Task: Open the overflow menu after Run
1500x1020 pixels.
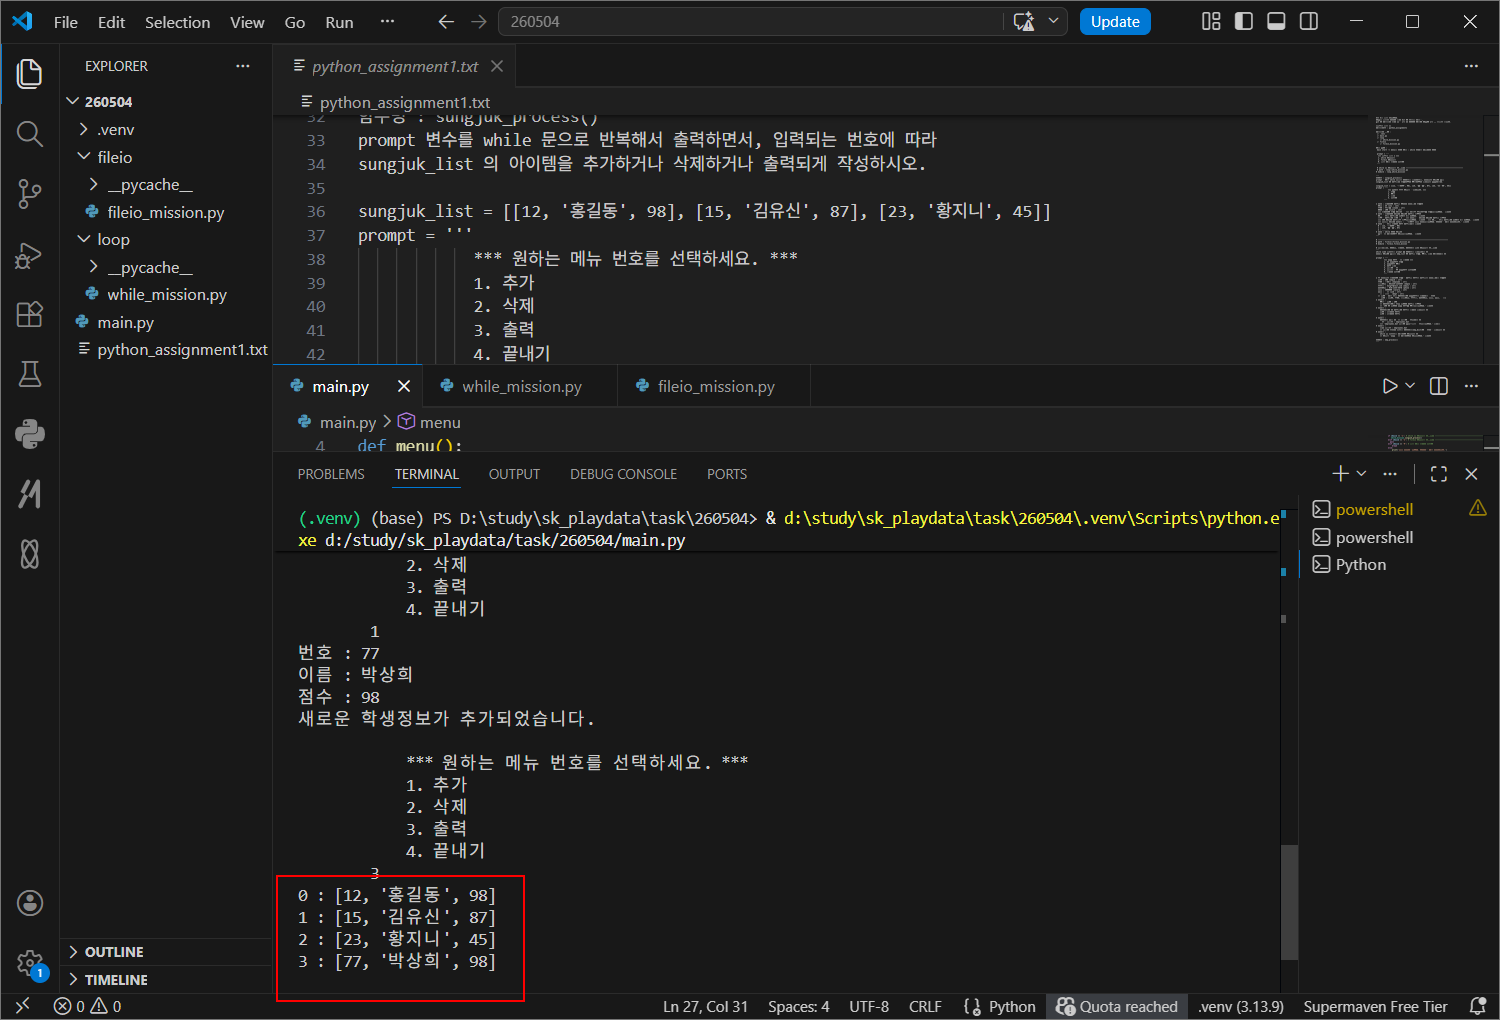Action: pyautogui.click(x=388, y=22)
